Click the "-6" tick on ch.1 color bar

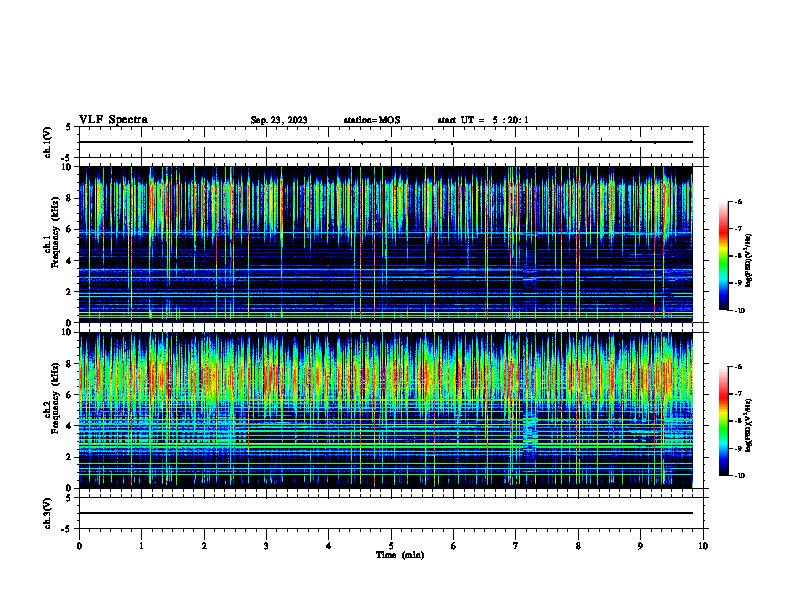click(x=738, y=202)
